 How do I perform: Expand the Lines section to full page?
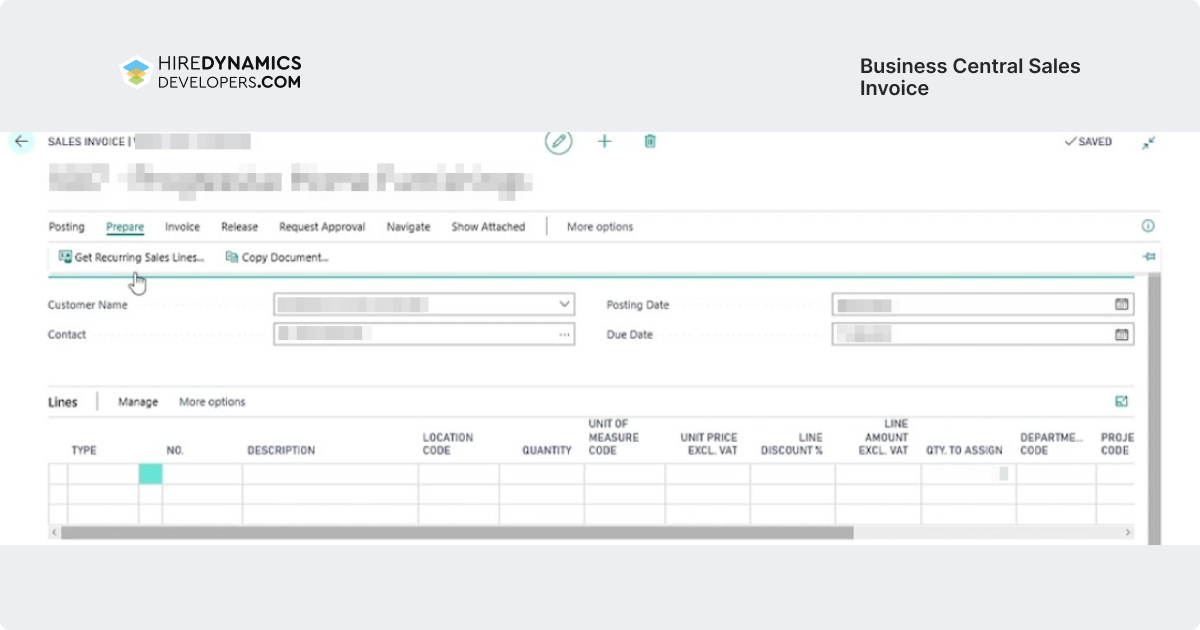(1122, 401)
